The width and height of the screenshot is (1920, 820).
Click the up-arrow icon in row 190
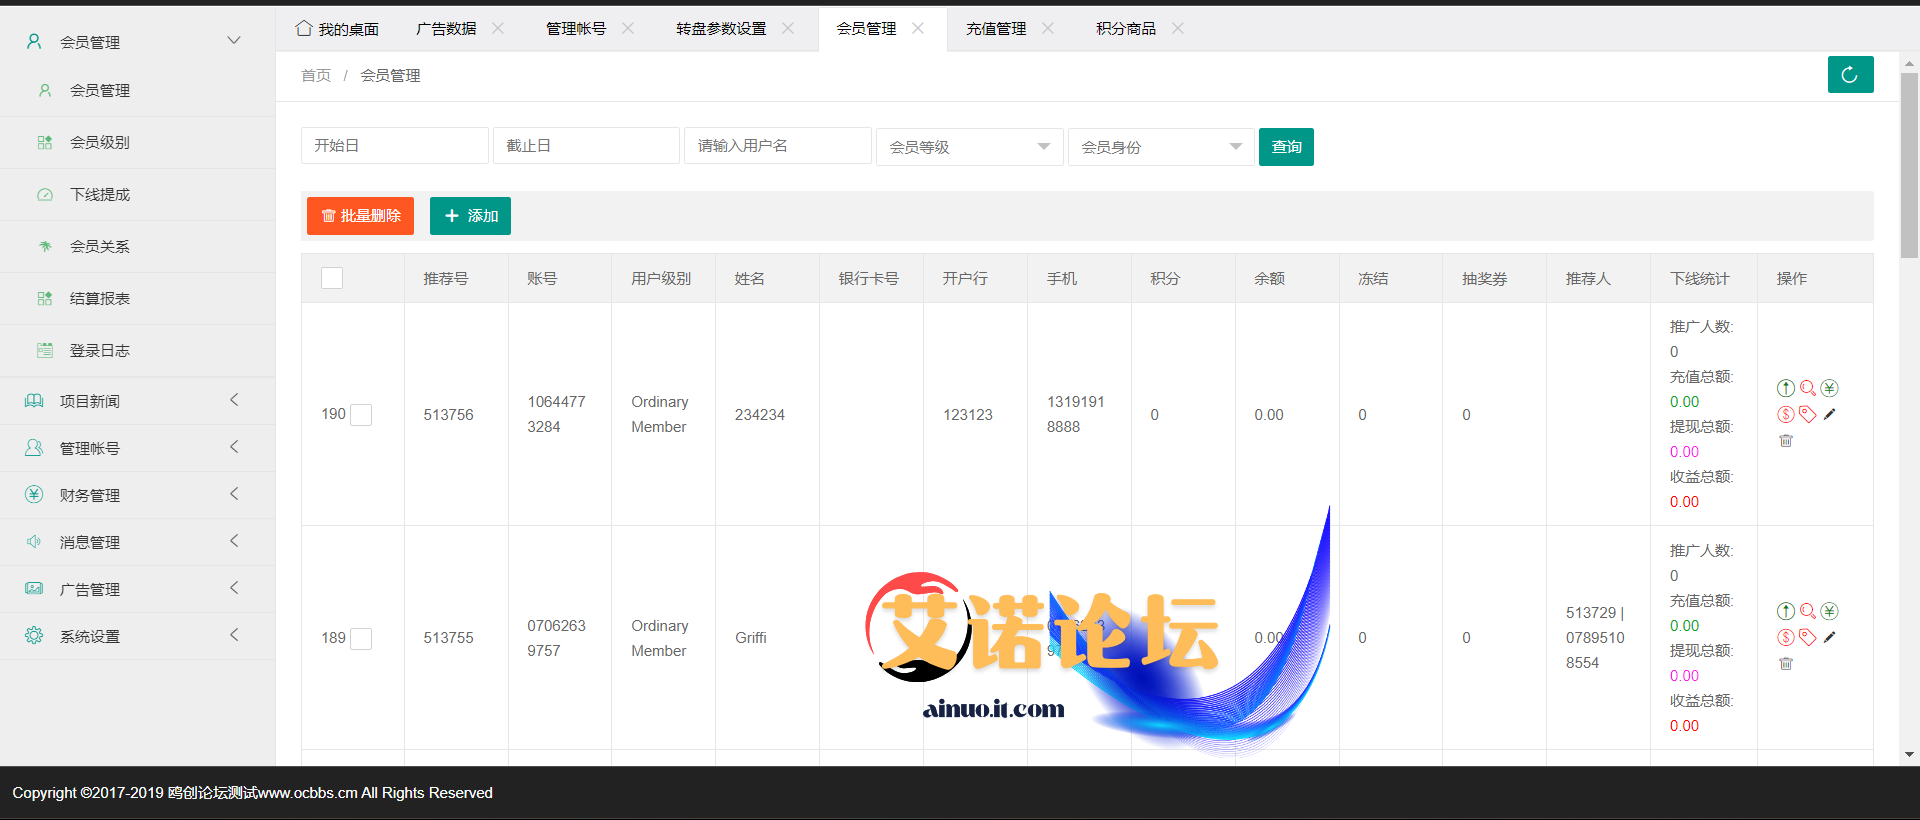1785,388
